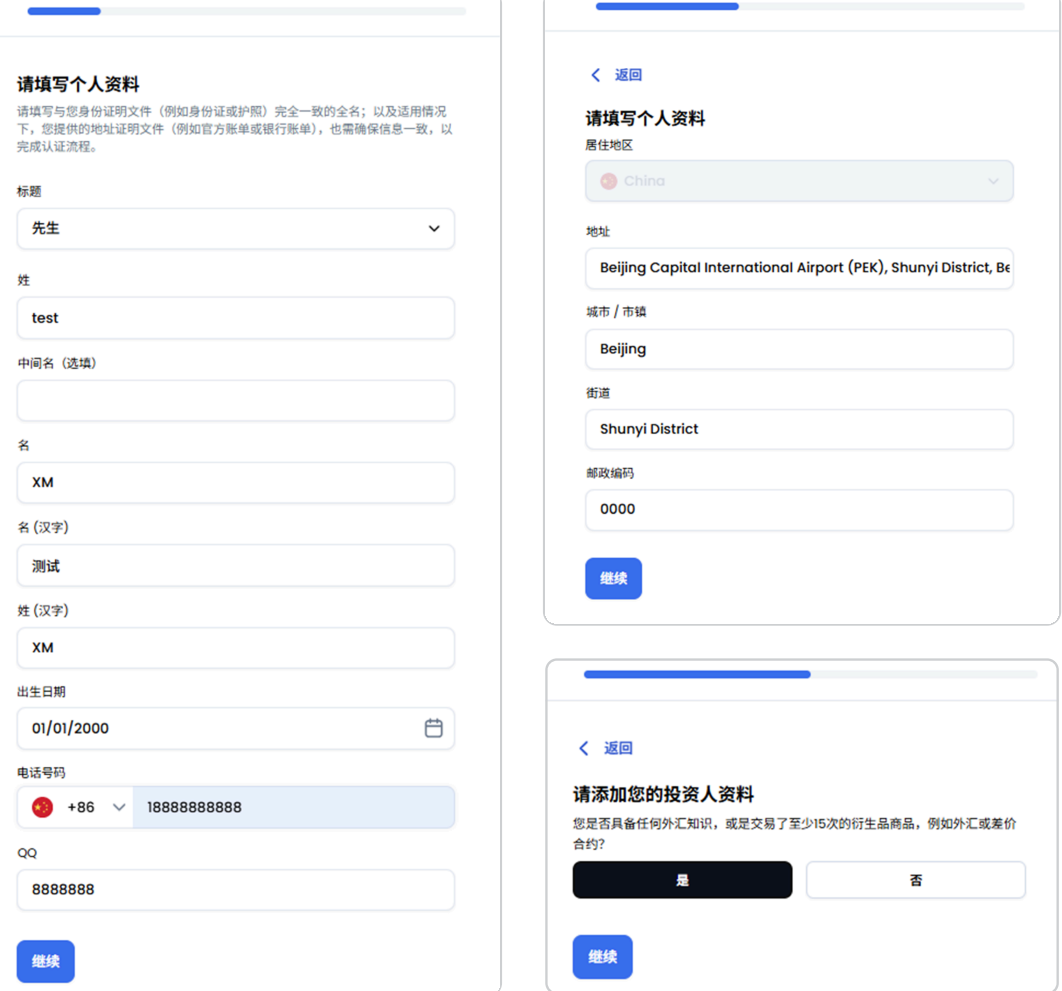Focus phone number field with 18888888888

293,807
